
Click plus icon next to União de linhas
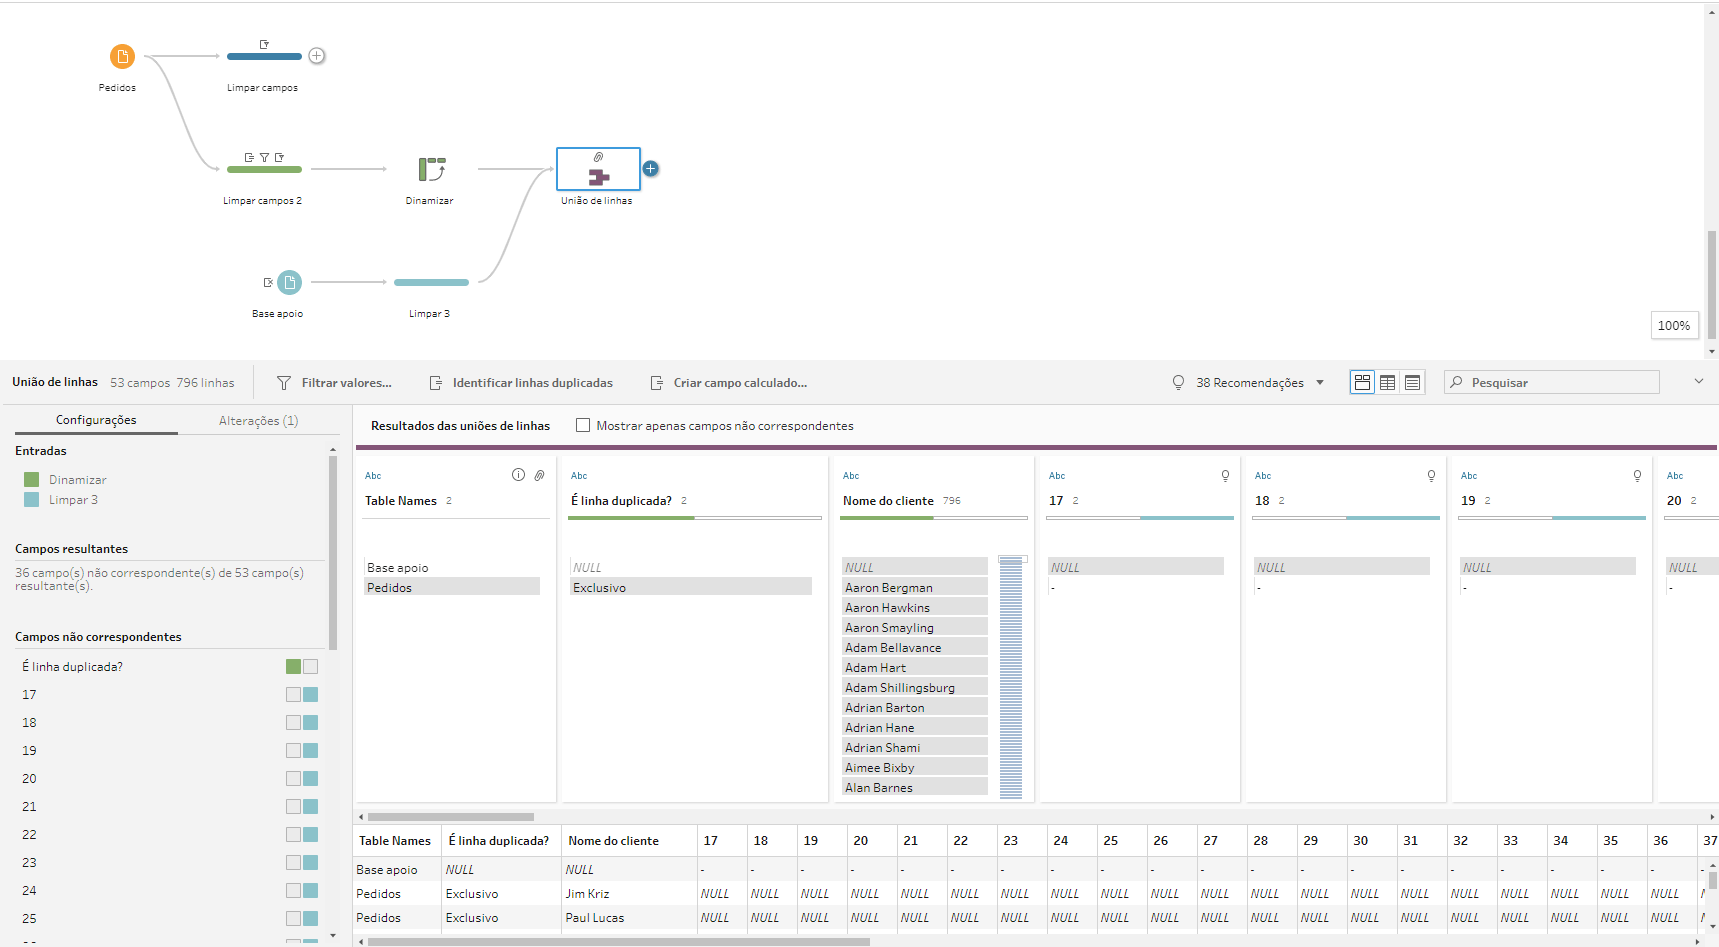point(651,169)
